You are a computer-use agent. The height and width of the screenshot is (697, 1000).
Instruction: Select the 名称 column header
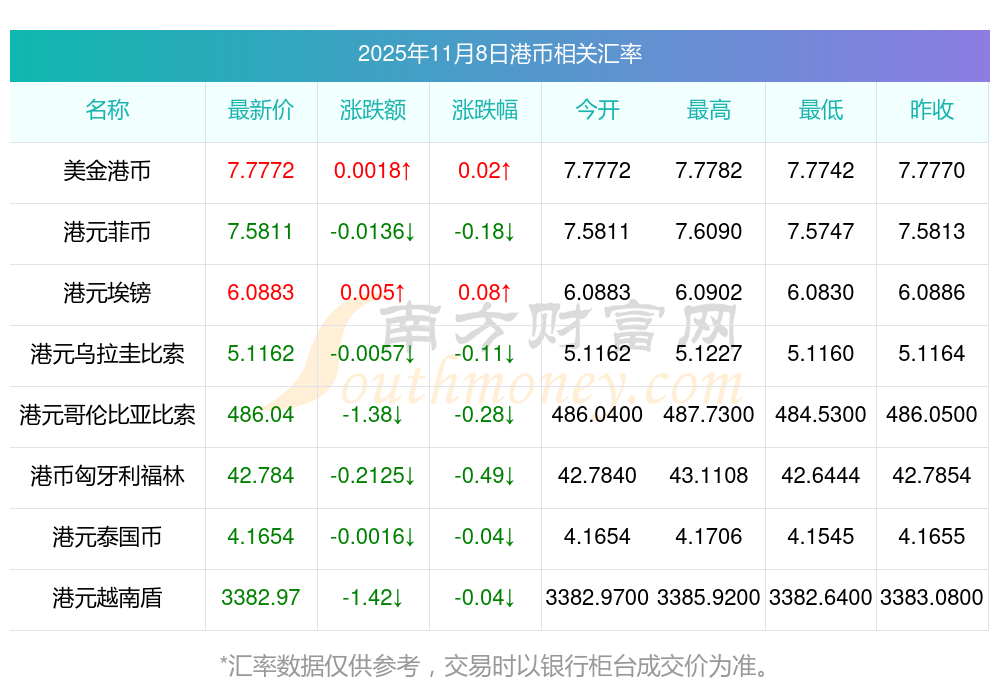point(107,110)
